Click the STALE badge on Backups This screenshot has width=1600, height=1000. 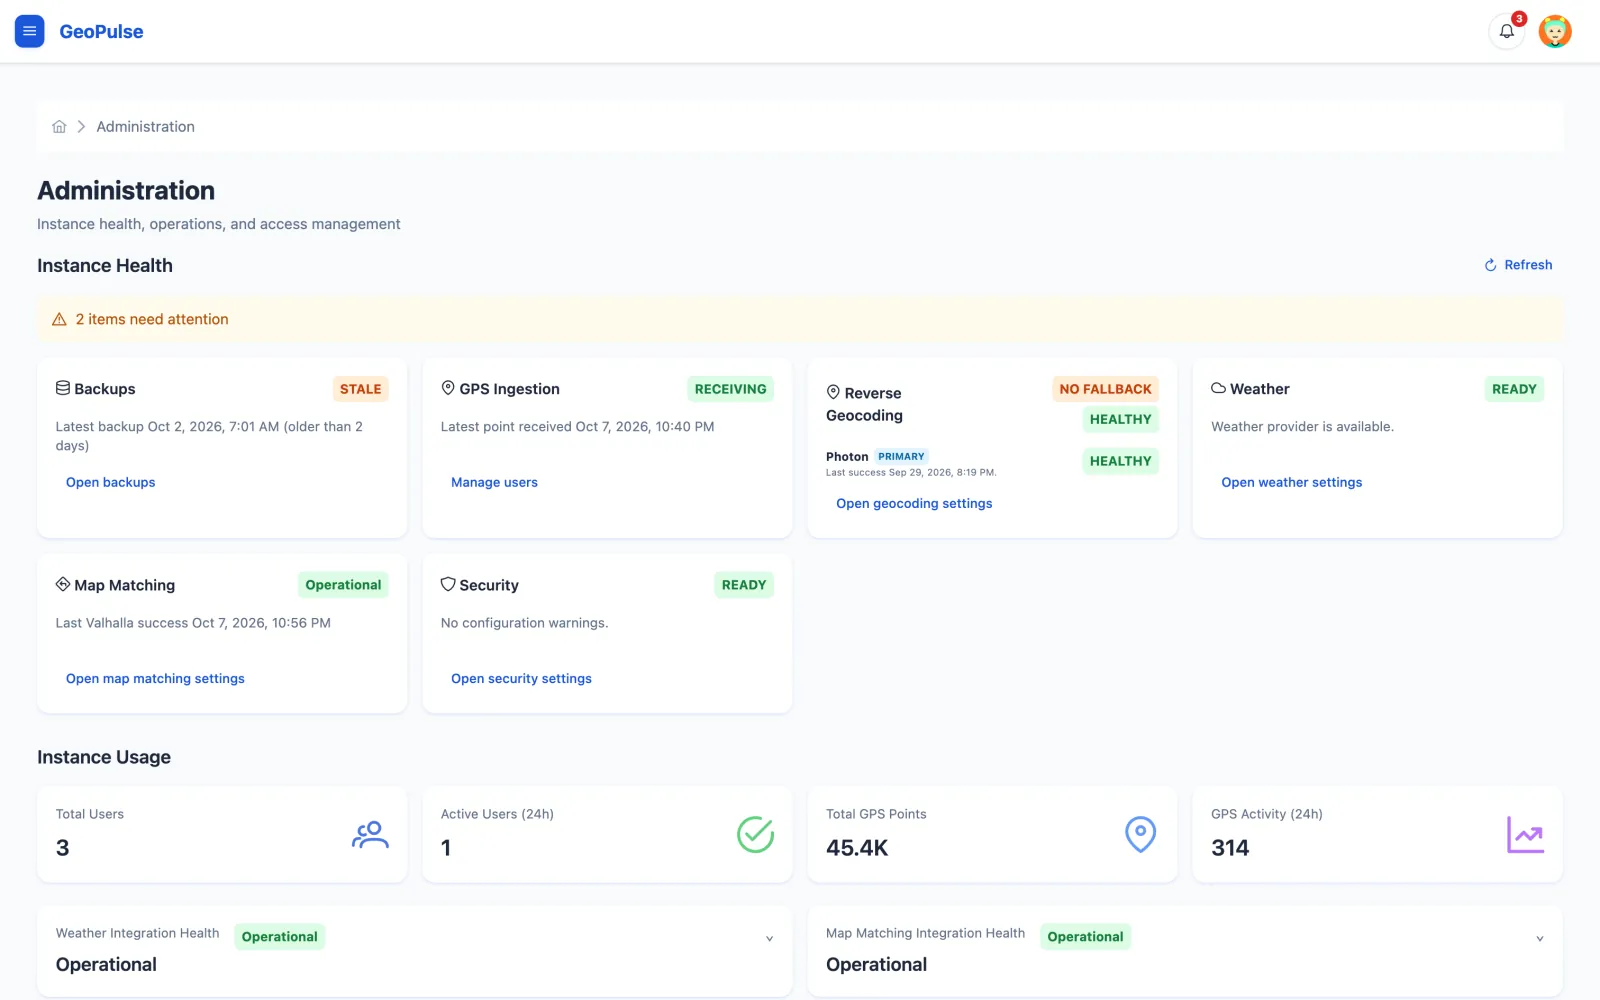(x=360, y=389)
